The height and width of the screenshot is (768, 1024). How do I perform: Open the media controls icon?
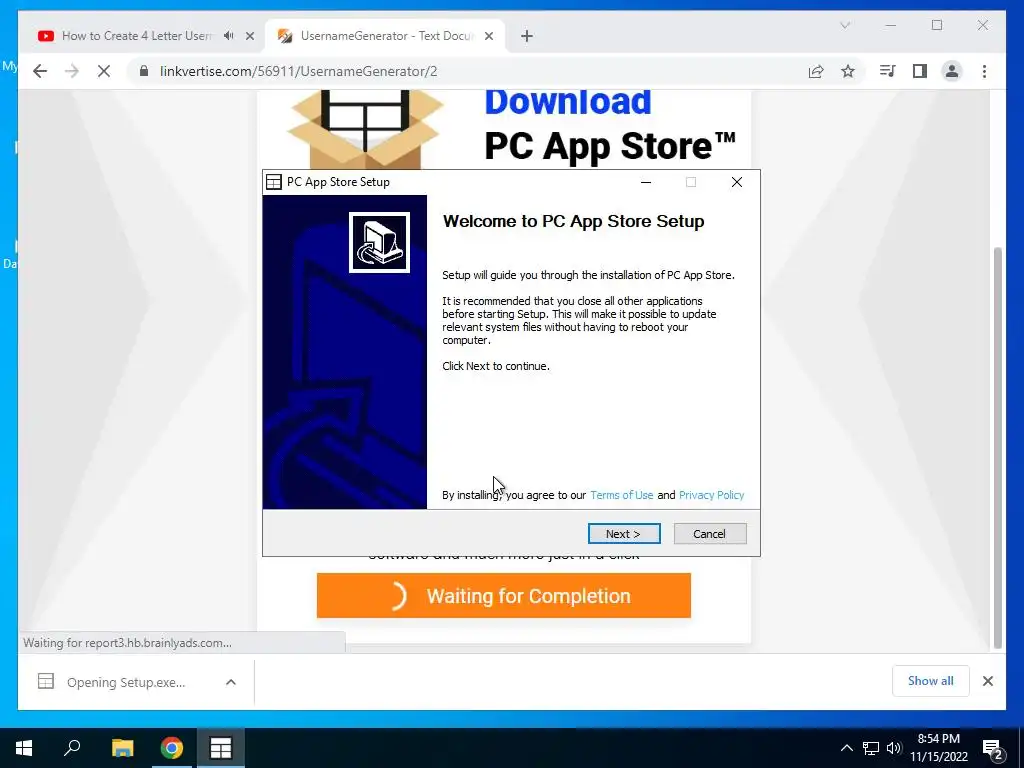tap(888, 71)
